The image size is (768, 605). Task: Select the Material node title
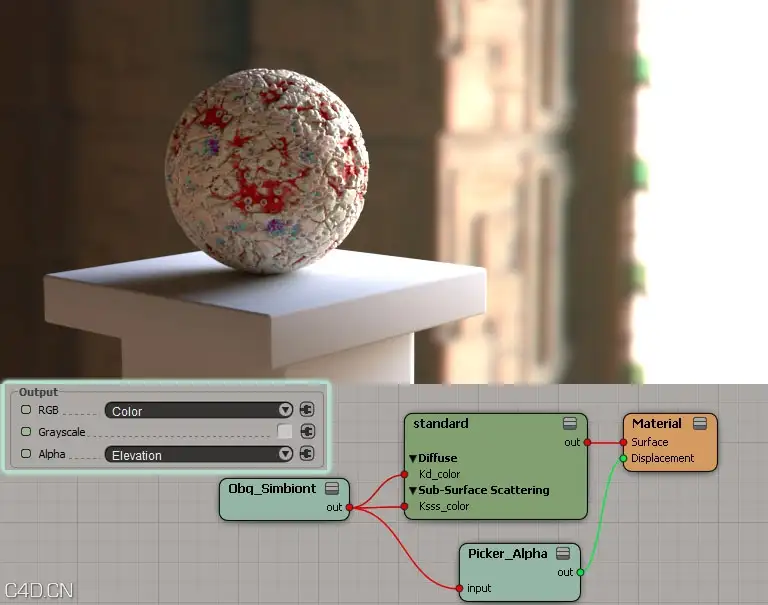coord(656,423)
